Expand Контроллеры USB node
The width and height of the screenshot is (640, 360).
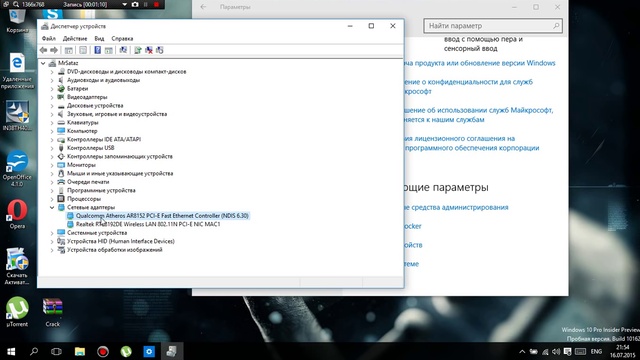click(x=52, y=148)
